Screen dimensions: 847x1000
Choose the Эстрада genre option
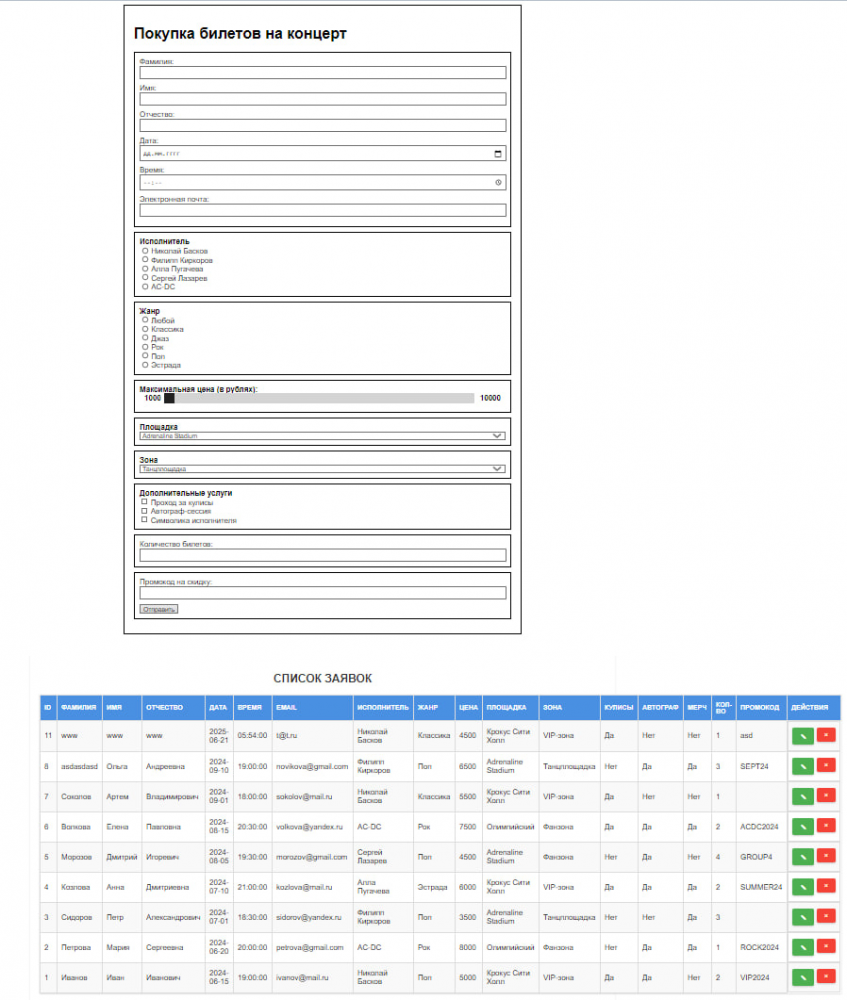point(145,365)
